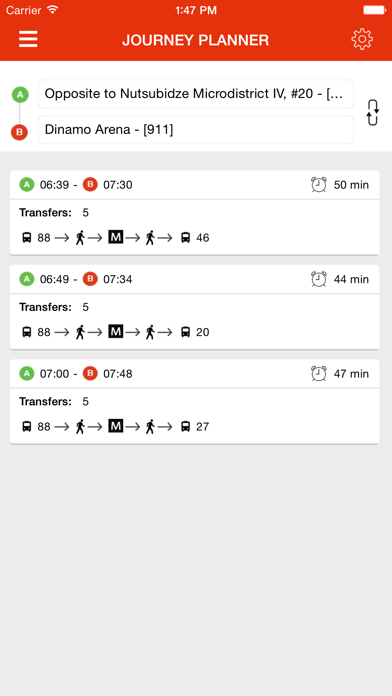The width and height of the screenshot is (392, 696).
Task: Click the bus 20 icon in second route
Action: point(185,332)
